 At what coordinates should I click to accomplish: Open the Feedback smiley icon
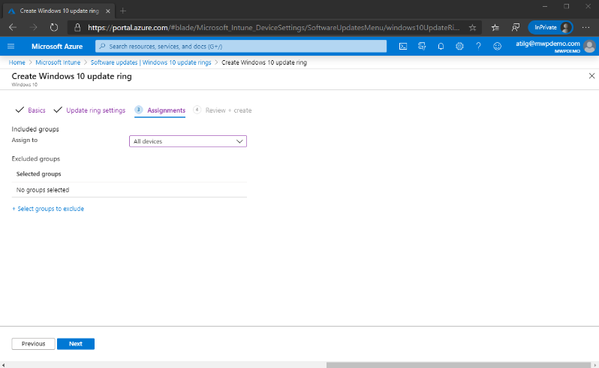click(497, 46)
